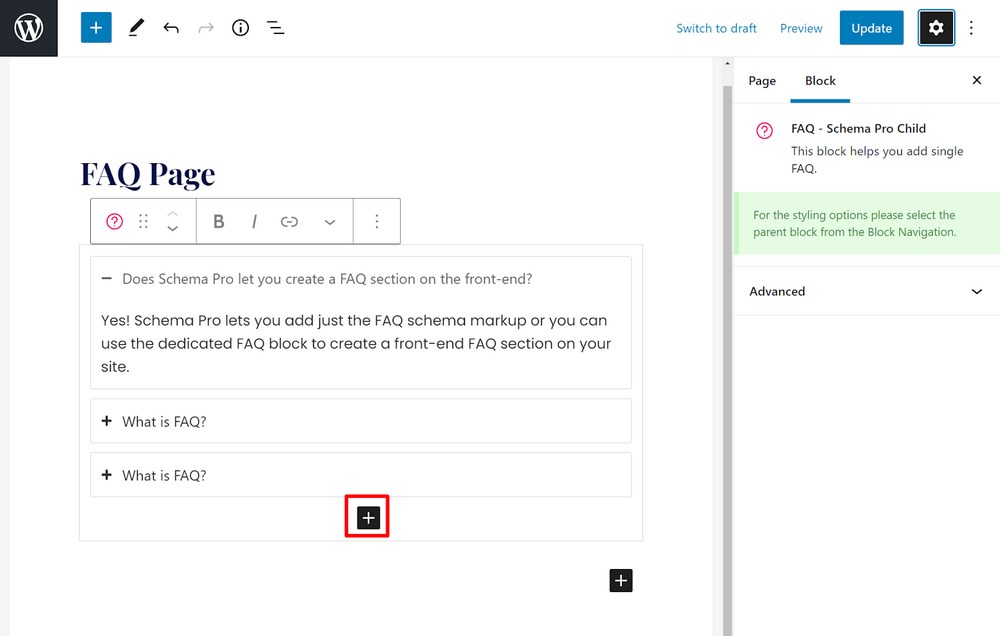Move block down with down arrow

coord(172,228)
